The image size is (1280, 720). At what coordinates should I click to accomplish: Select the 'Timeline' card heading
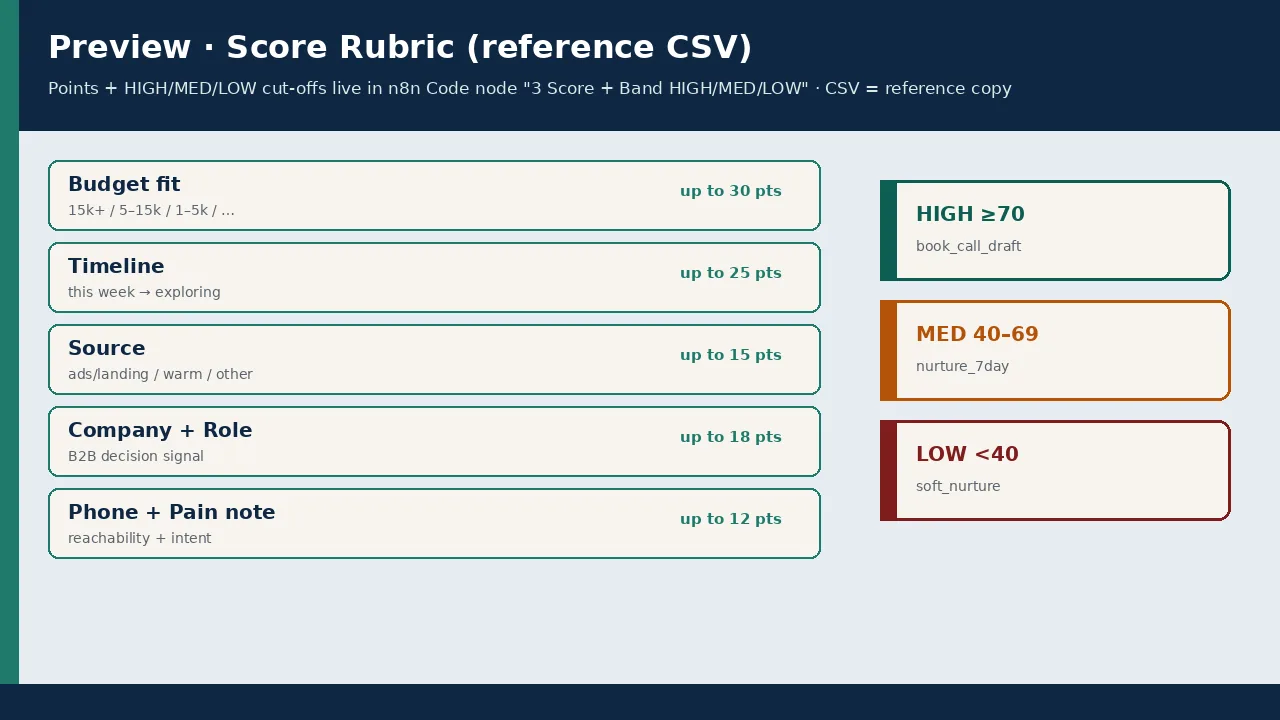[x=116, y=266]
